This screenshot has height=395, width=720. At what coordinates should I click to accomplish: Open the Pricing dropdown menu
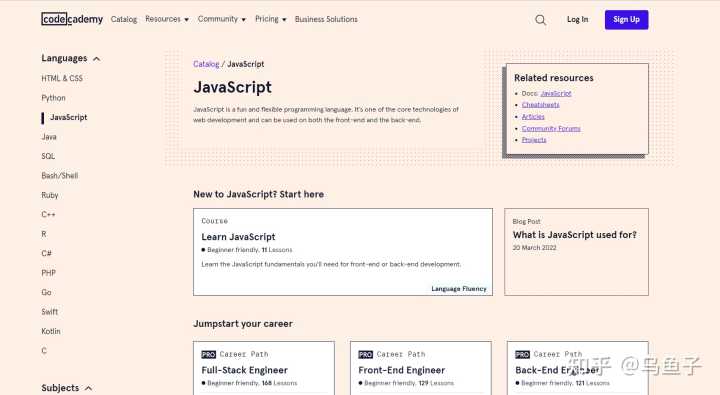click(x=270, y=19)
